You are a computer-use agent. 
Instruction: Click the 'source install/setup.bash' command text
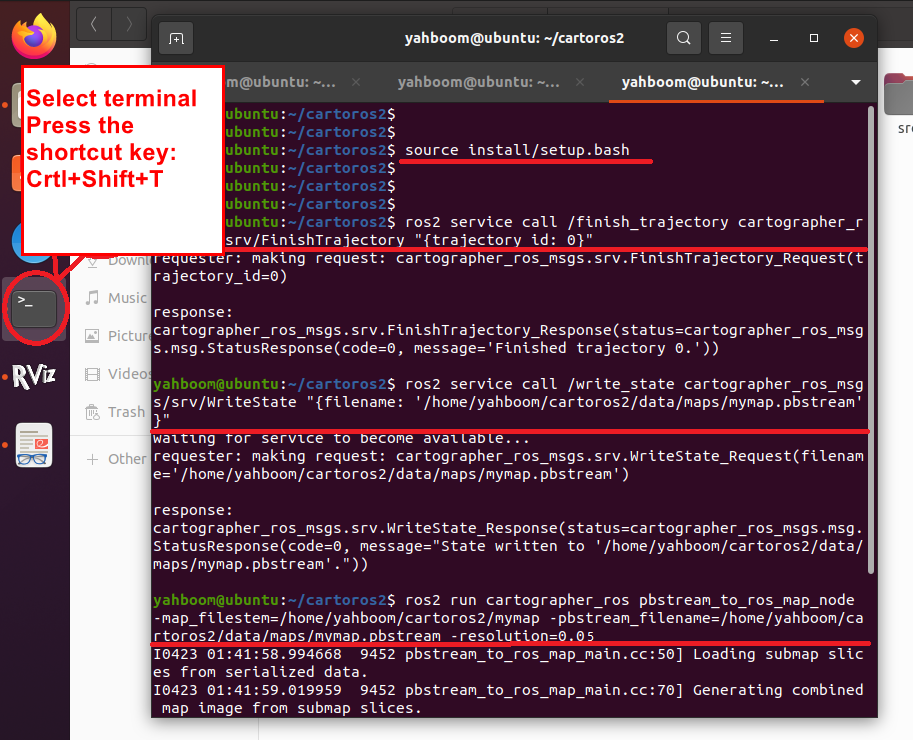pyautogui.click(x=517, y=150)
